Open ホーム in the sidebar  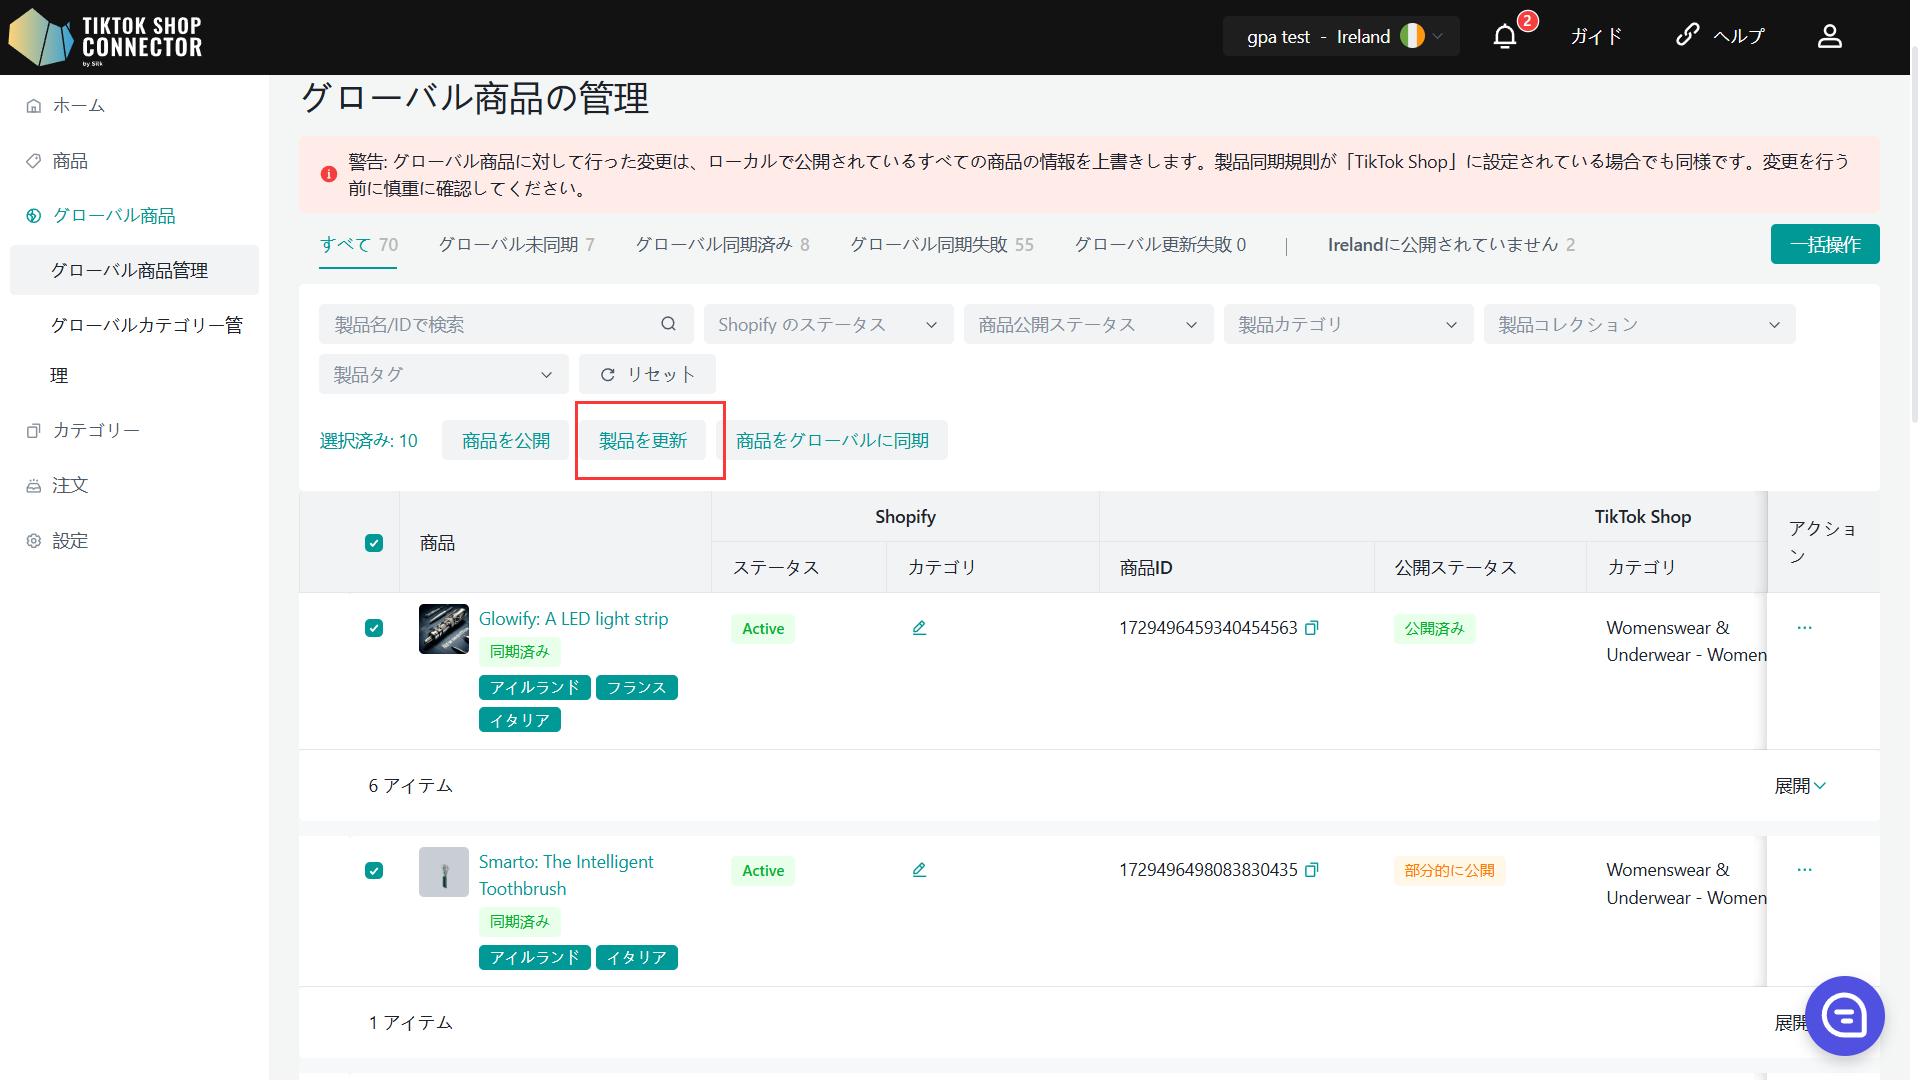pos(78,106)
